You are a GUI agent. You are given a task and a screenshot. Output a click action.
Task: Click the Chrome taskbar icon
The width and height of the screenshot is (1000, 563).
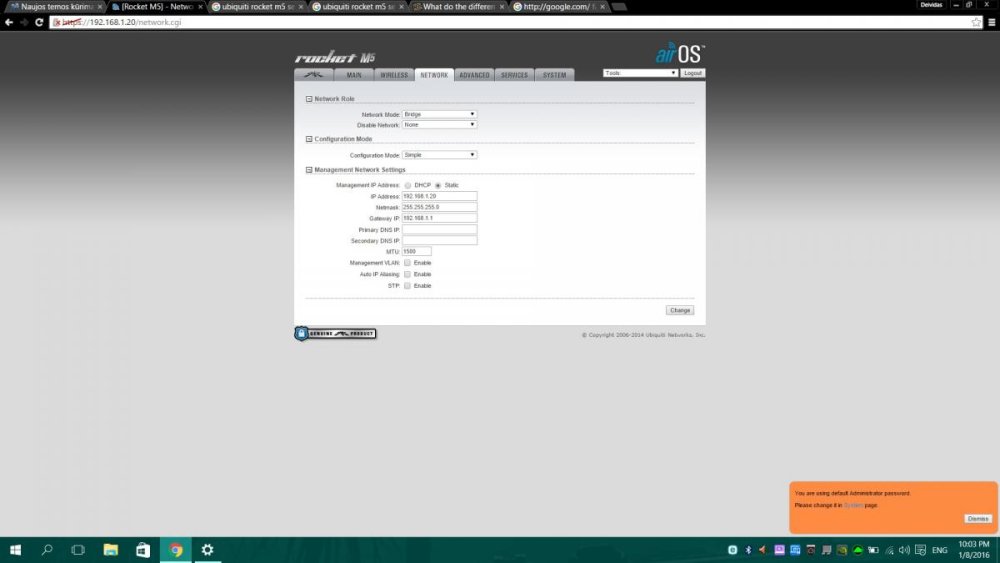click(175, 550)
